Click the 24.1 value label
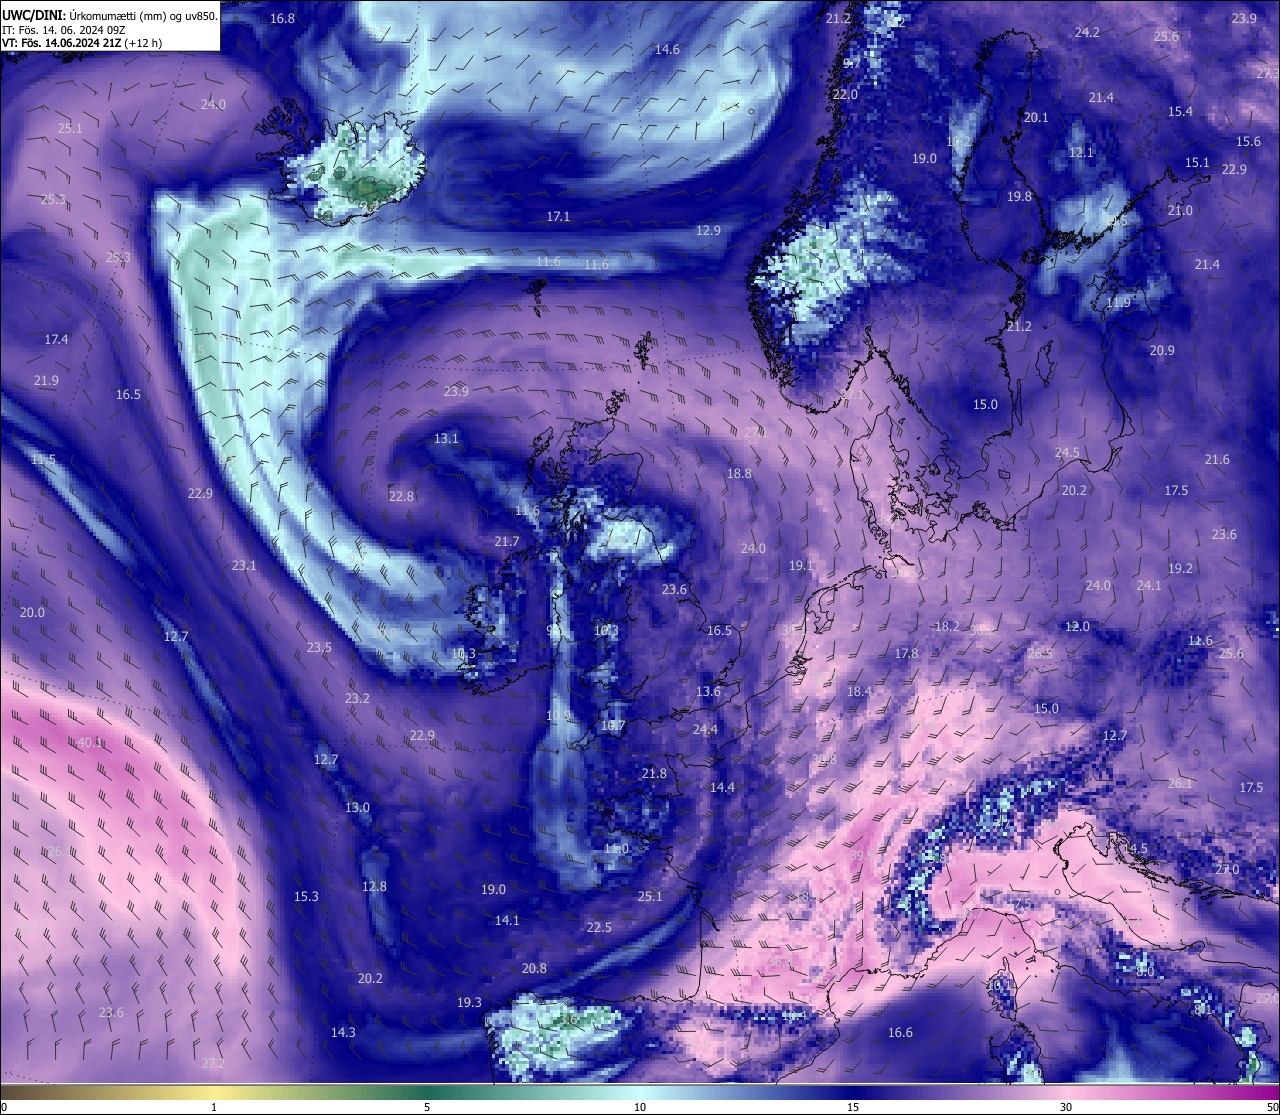1280x1115 pixels. tap(1149, 585)
